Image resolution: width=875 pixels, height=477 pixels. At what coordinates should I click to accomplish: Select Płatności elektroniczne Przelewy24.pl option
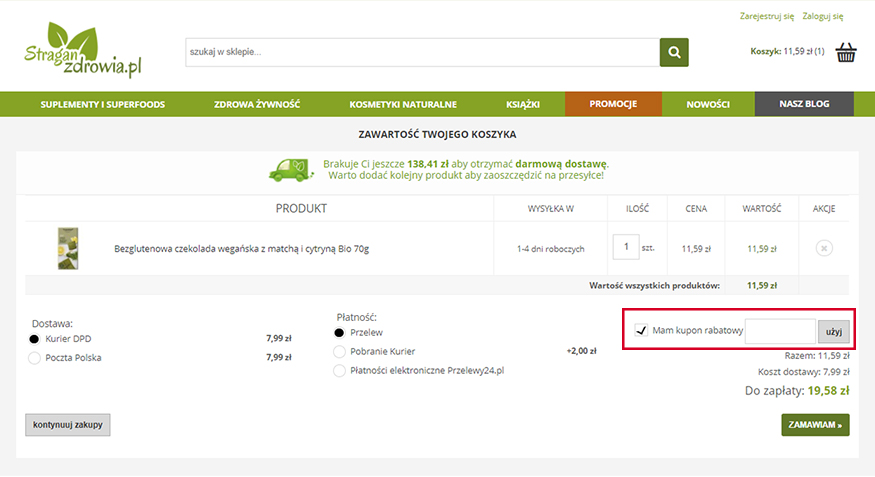click(x=340, y=370)
